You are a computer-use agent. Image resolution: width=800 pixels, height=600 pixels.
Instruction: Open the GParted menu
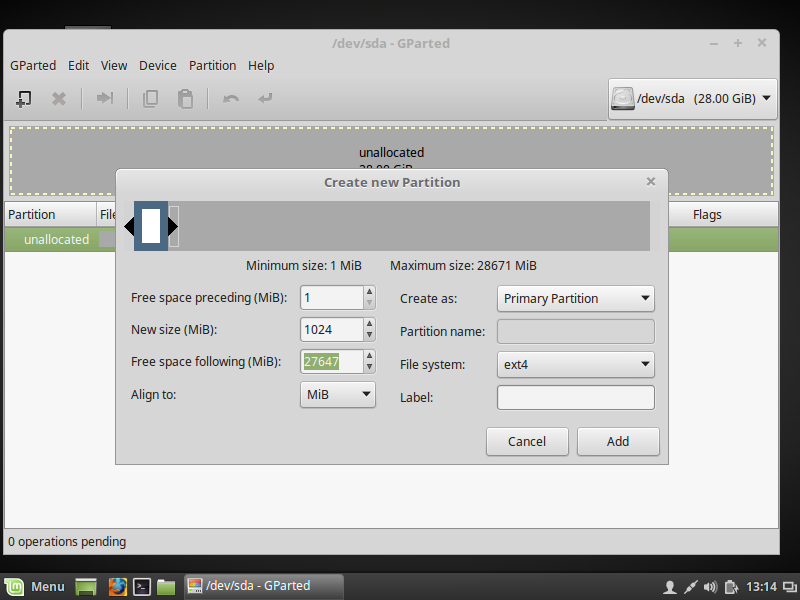33,65
